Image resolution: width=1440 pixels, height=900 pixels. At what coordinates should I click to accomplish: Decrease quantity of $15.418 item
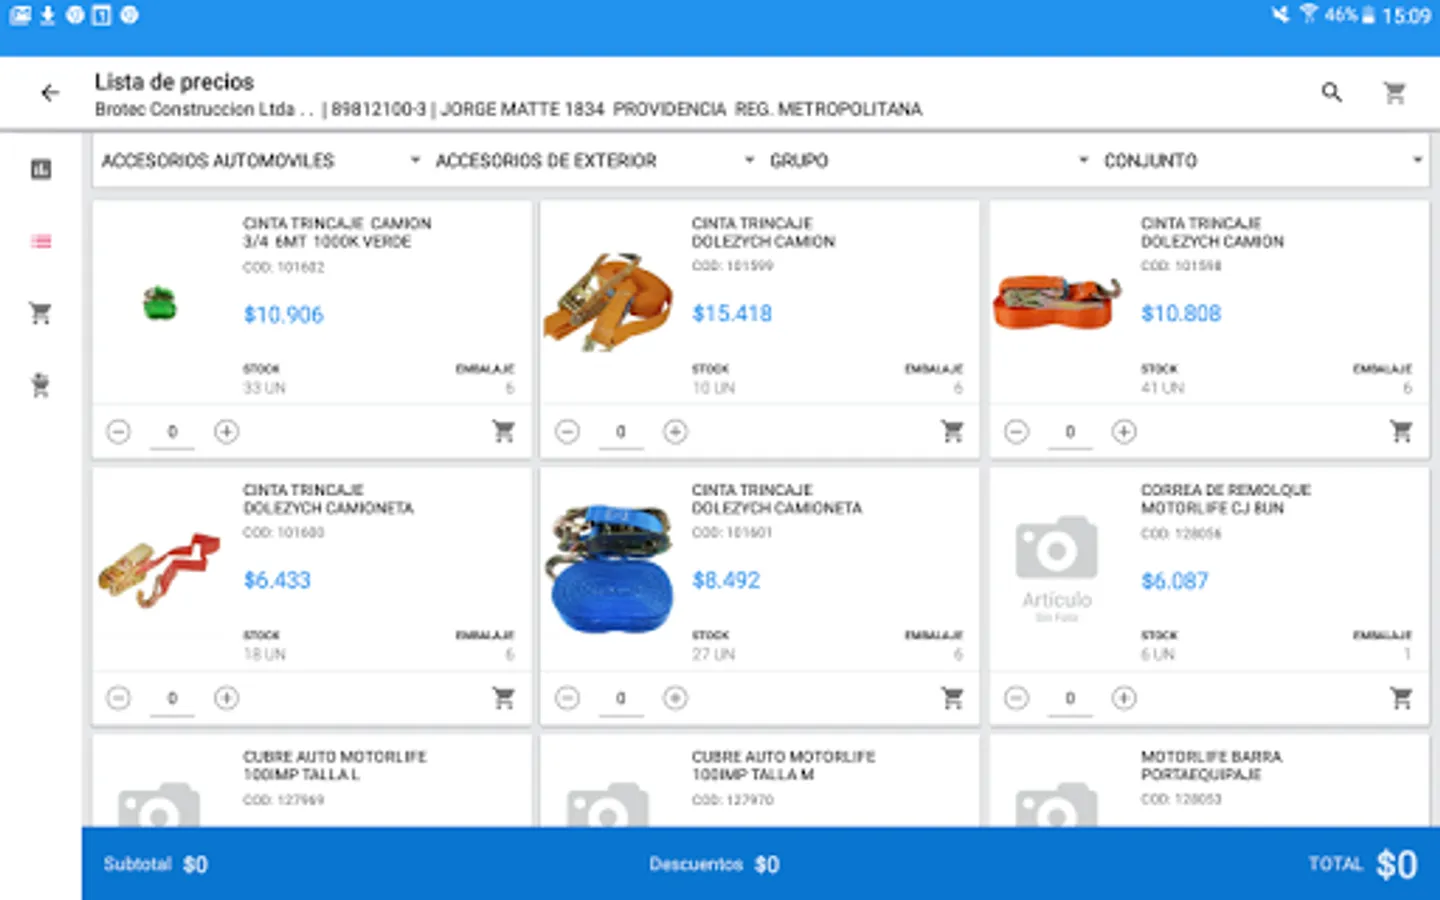(x=567, y=432)
